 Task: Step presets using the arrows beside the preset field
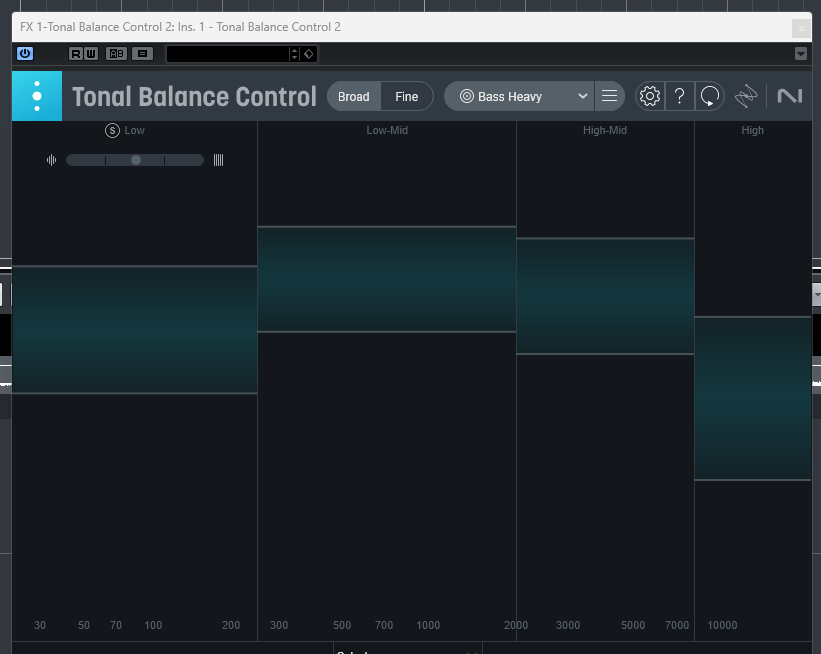(294, 53)
